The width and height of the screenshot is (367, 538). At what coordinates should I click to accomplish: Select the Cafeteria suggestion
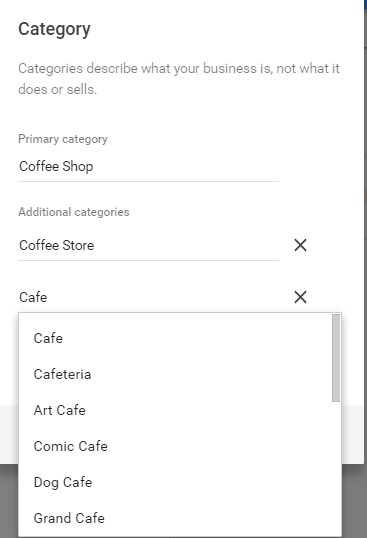point(175,374)
